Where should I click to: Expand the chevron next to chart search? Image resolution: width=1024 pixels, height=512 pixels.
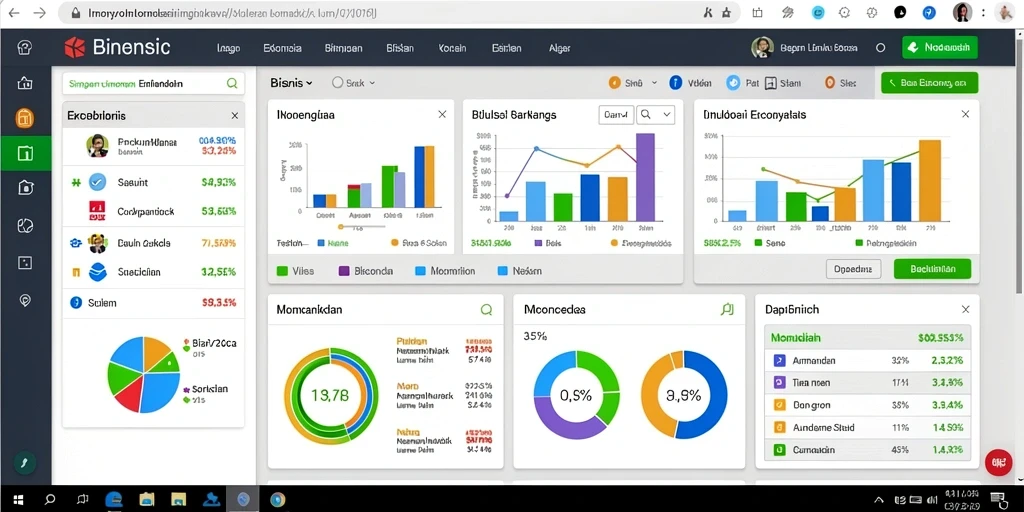pos(667,114)
